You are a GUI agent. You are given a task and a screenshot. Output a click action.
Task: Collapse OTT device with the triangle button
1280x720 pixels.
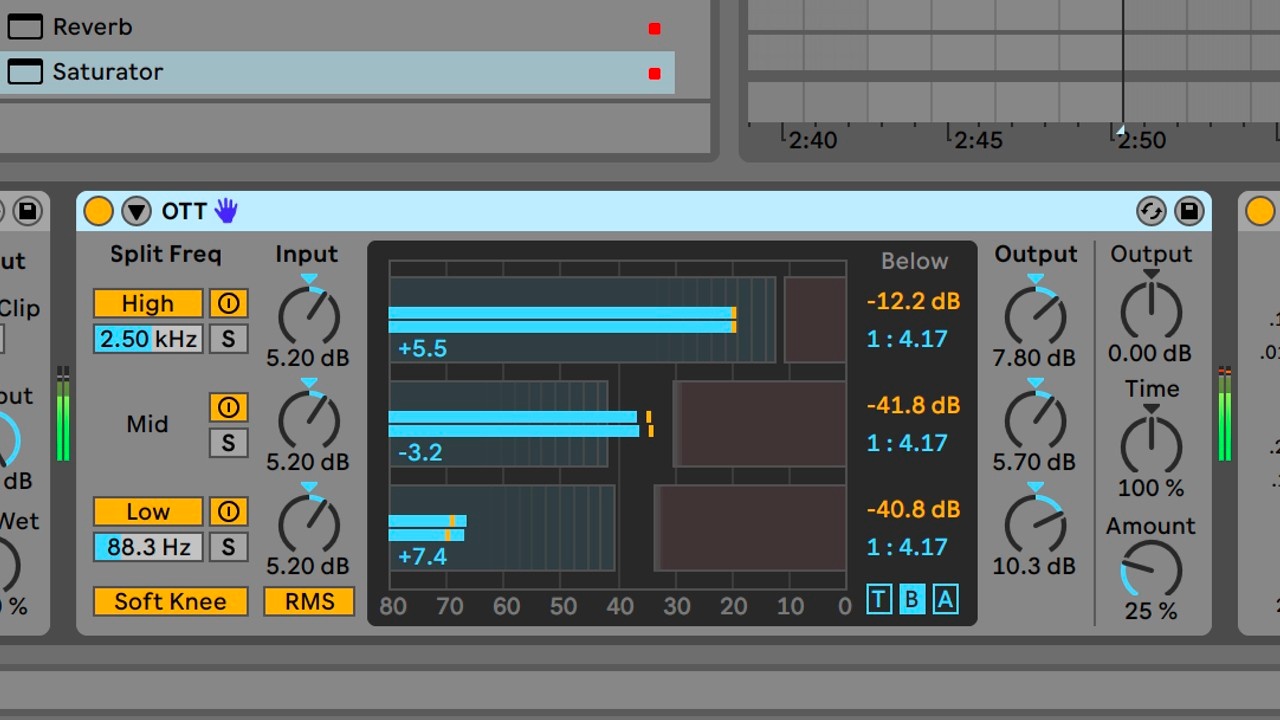click(x=136, y=211)
